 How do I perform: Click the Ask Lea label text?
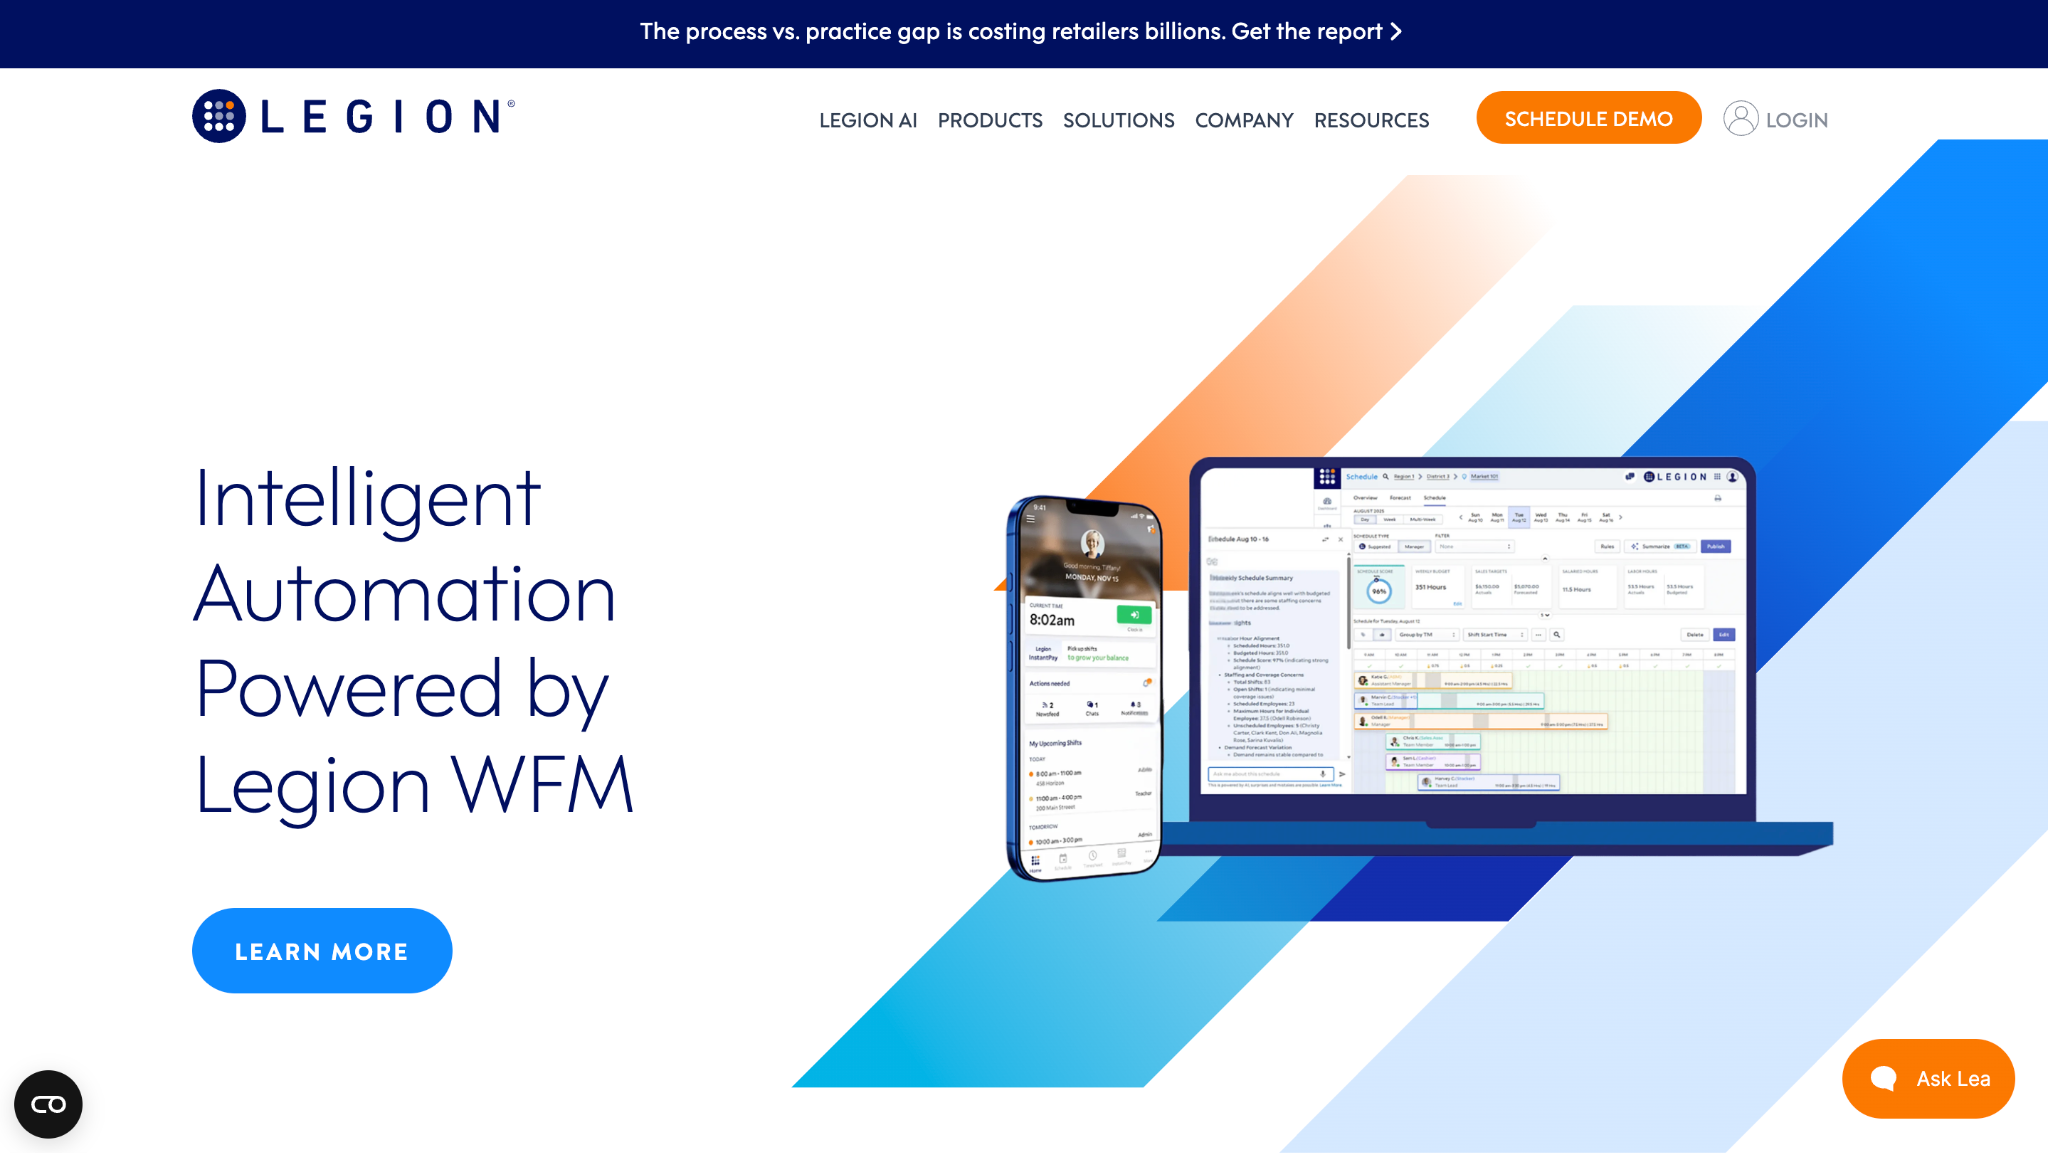1953,1079
